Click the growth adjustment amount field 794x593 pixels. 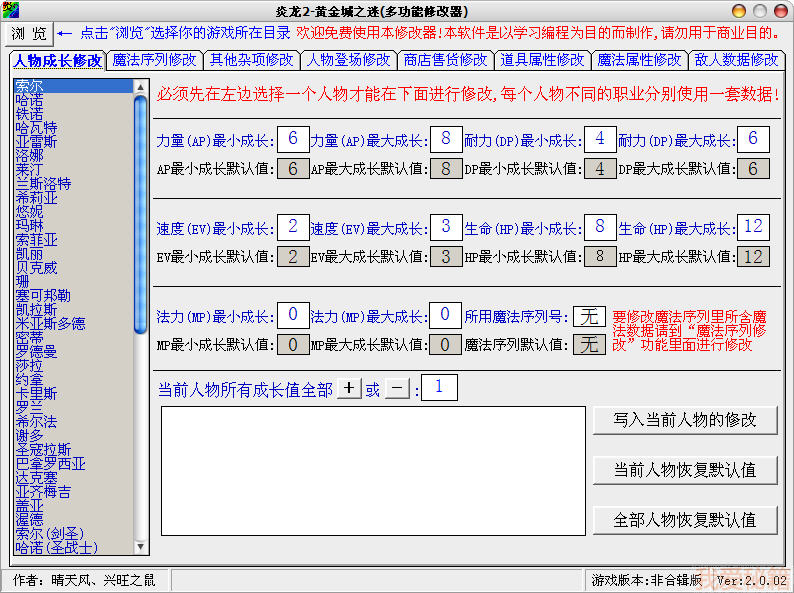(x=440, y=388)
